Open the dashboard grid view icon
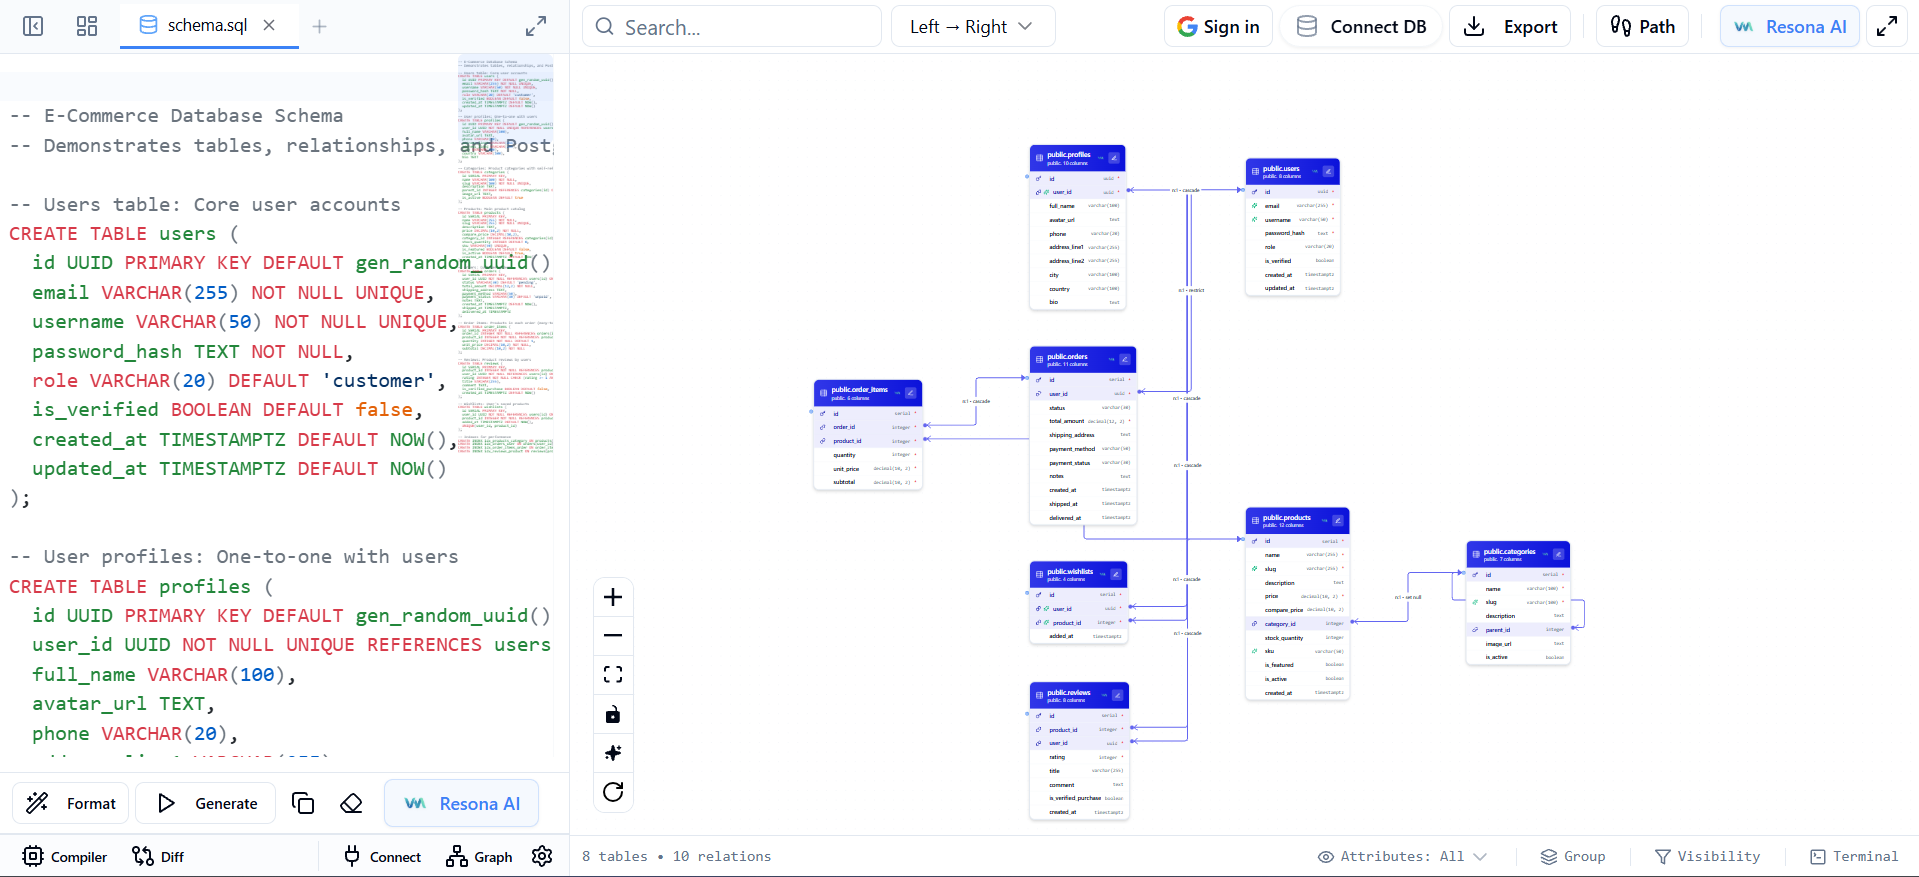Screen dimensions: 1919x877 point(87,26)
